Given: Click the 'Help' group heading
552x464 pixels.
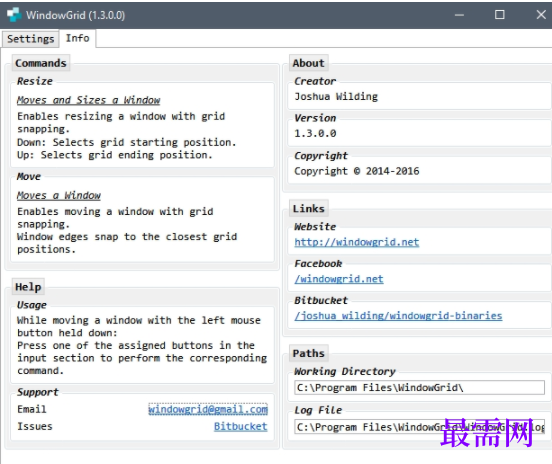Looking at the screenshot, I should [28, 287].
